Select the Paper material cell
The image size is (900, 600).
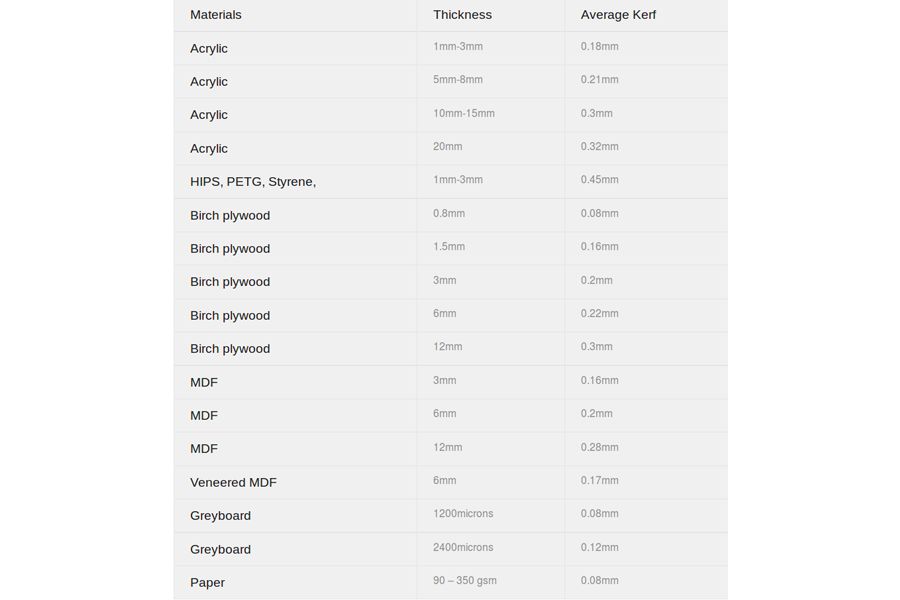click(x=207, y=582)
